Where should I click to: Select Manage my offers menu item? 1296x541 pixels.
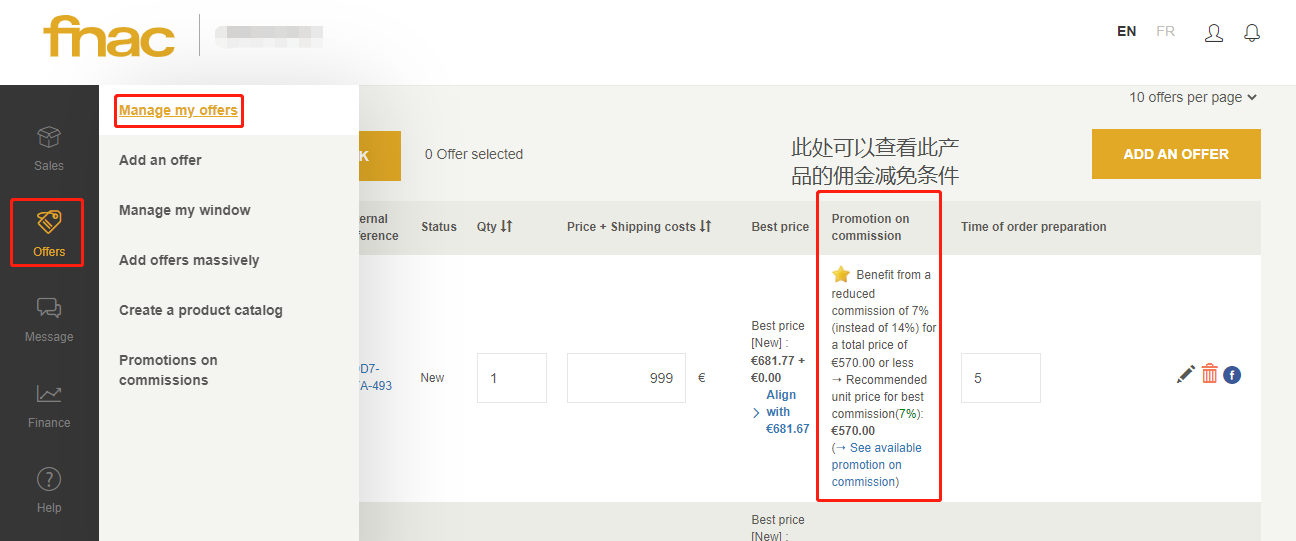(x=178, y=110)
